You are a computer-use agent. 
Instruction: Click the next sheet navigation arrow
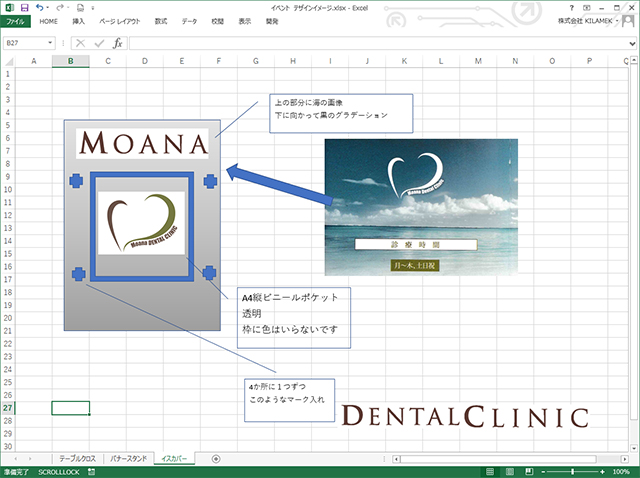pyautogui.click(x=30, y=459)
